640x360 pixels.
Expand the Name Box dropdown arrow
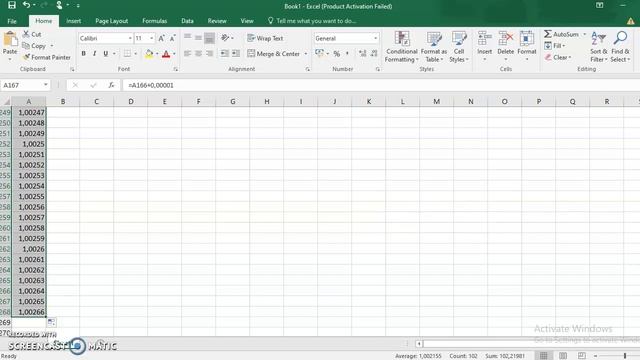coord(46,85)
